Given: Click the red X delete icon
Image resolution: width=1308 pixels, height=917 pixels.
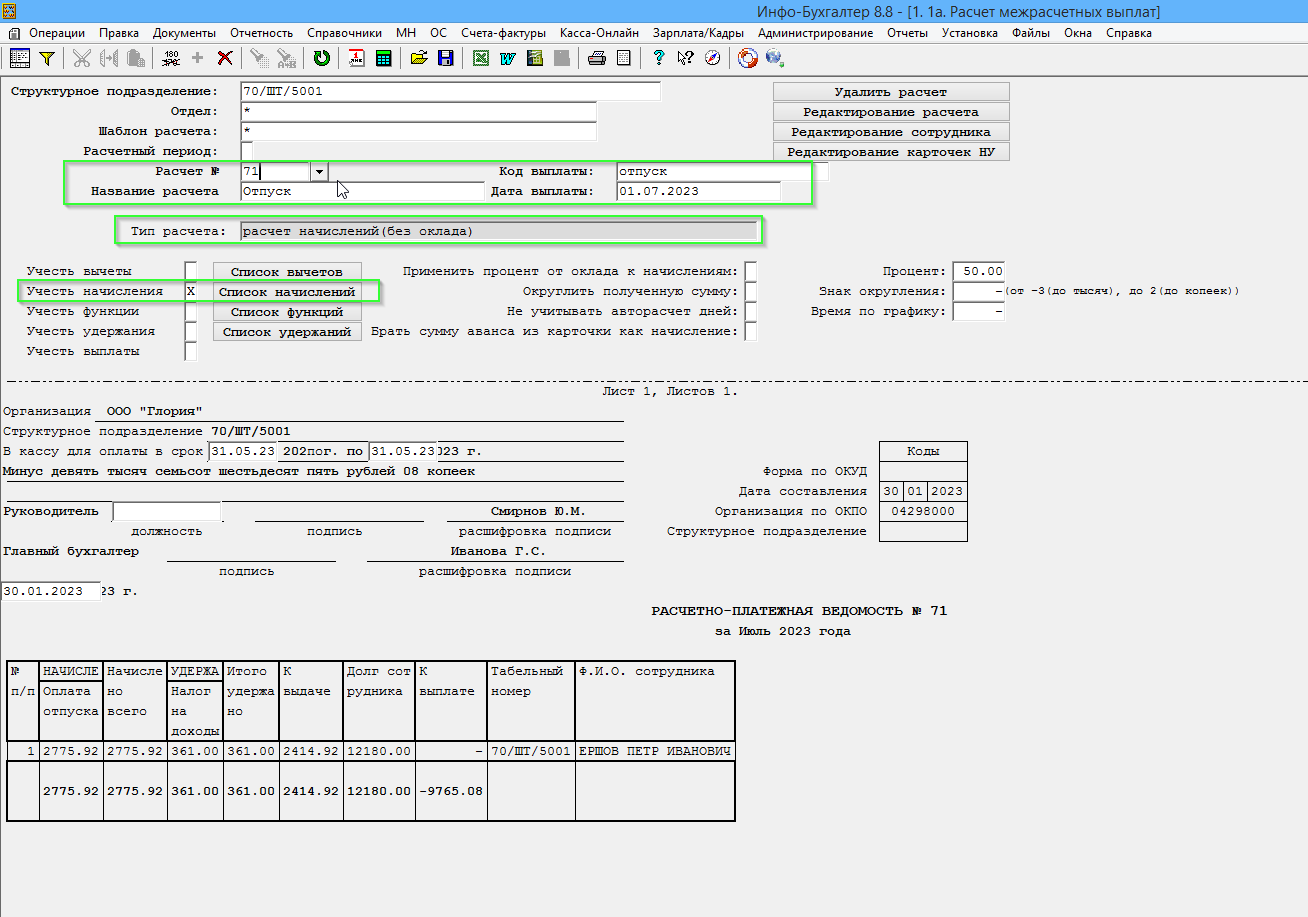Looking at the screenshot, I should point(225,58).
